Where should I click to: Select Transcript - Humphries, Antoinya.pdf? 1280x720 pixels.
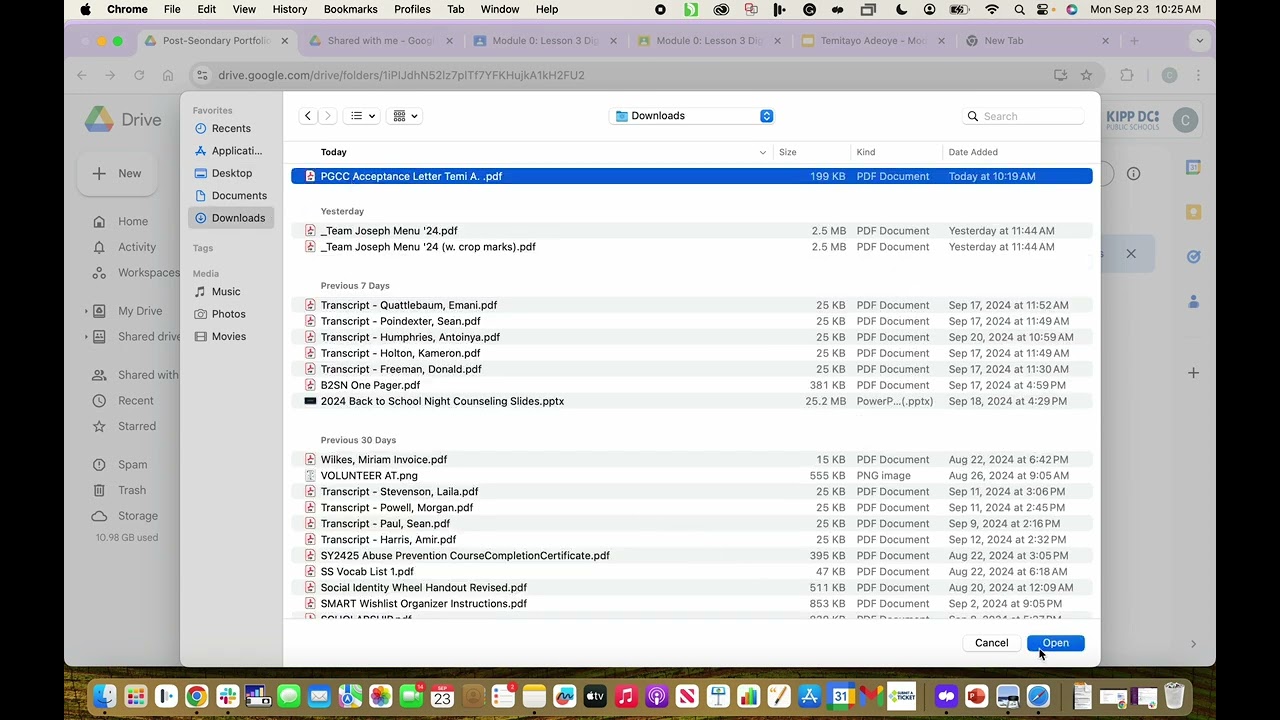point(691,337)
